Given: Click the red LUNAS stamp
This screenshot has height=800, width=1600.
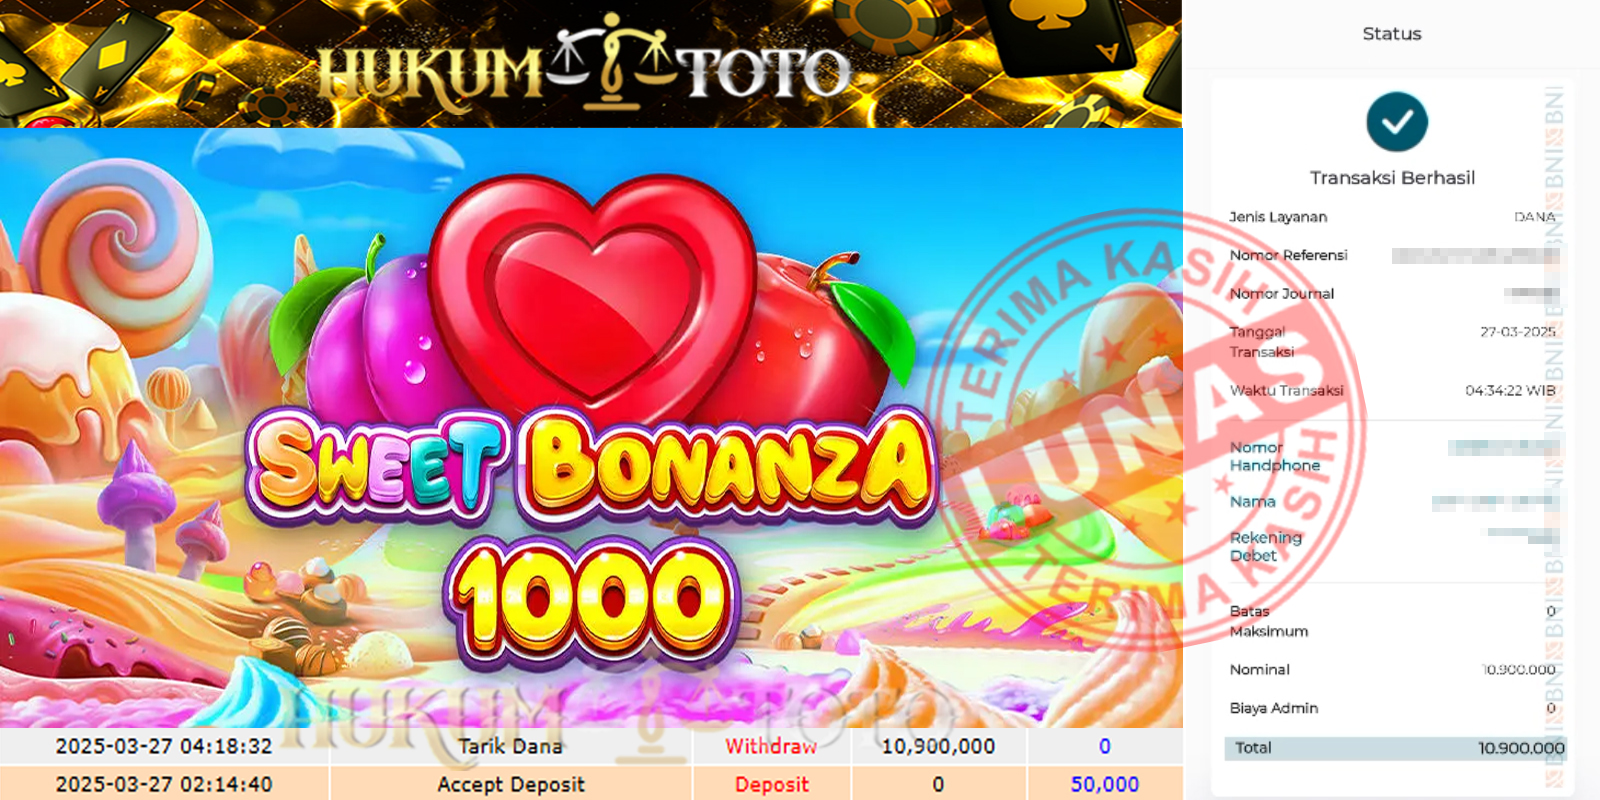Looking at the screenshot, I should click(x=1150, y=430).
